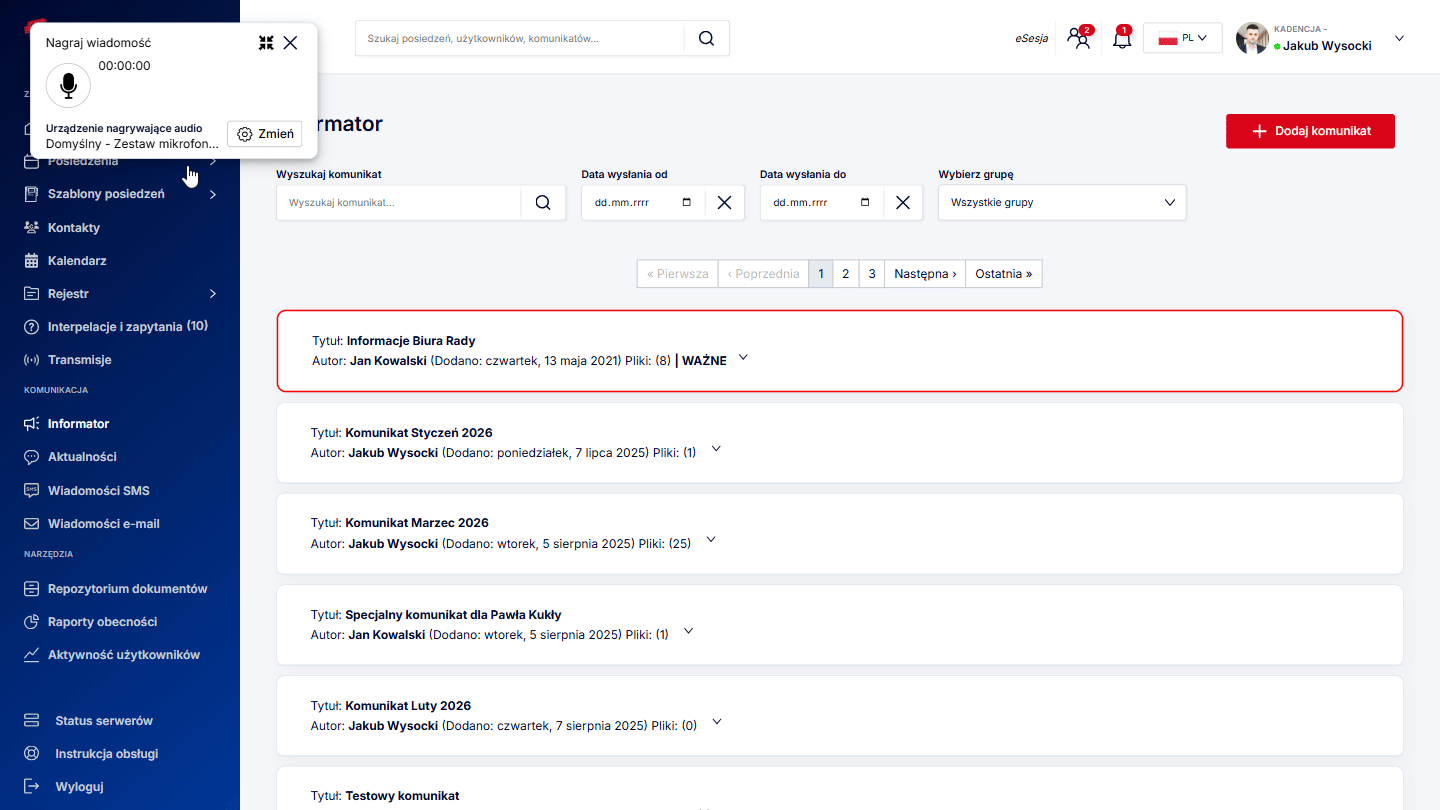Go to pagination page 2
This screenshot has height=810, width=1440.
pos(845,274)
